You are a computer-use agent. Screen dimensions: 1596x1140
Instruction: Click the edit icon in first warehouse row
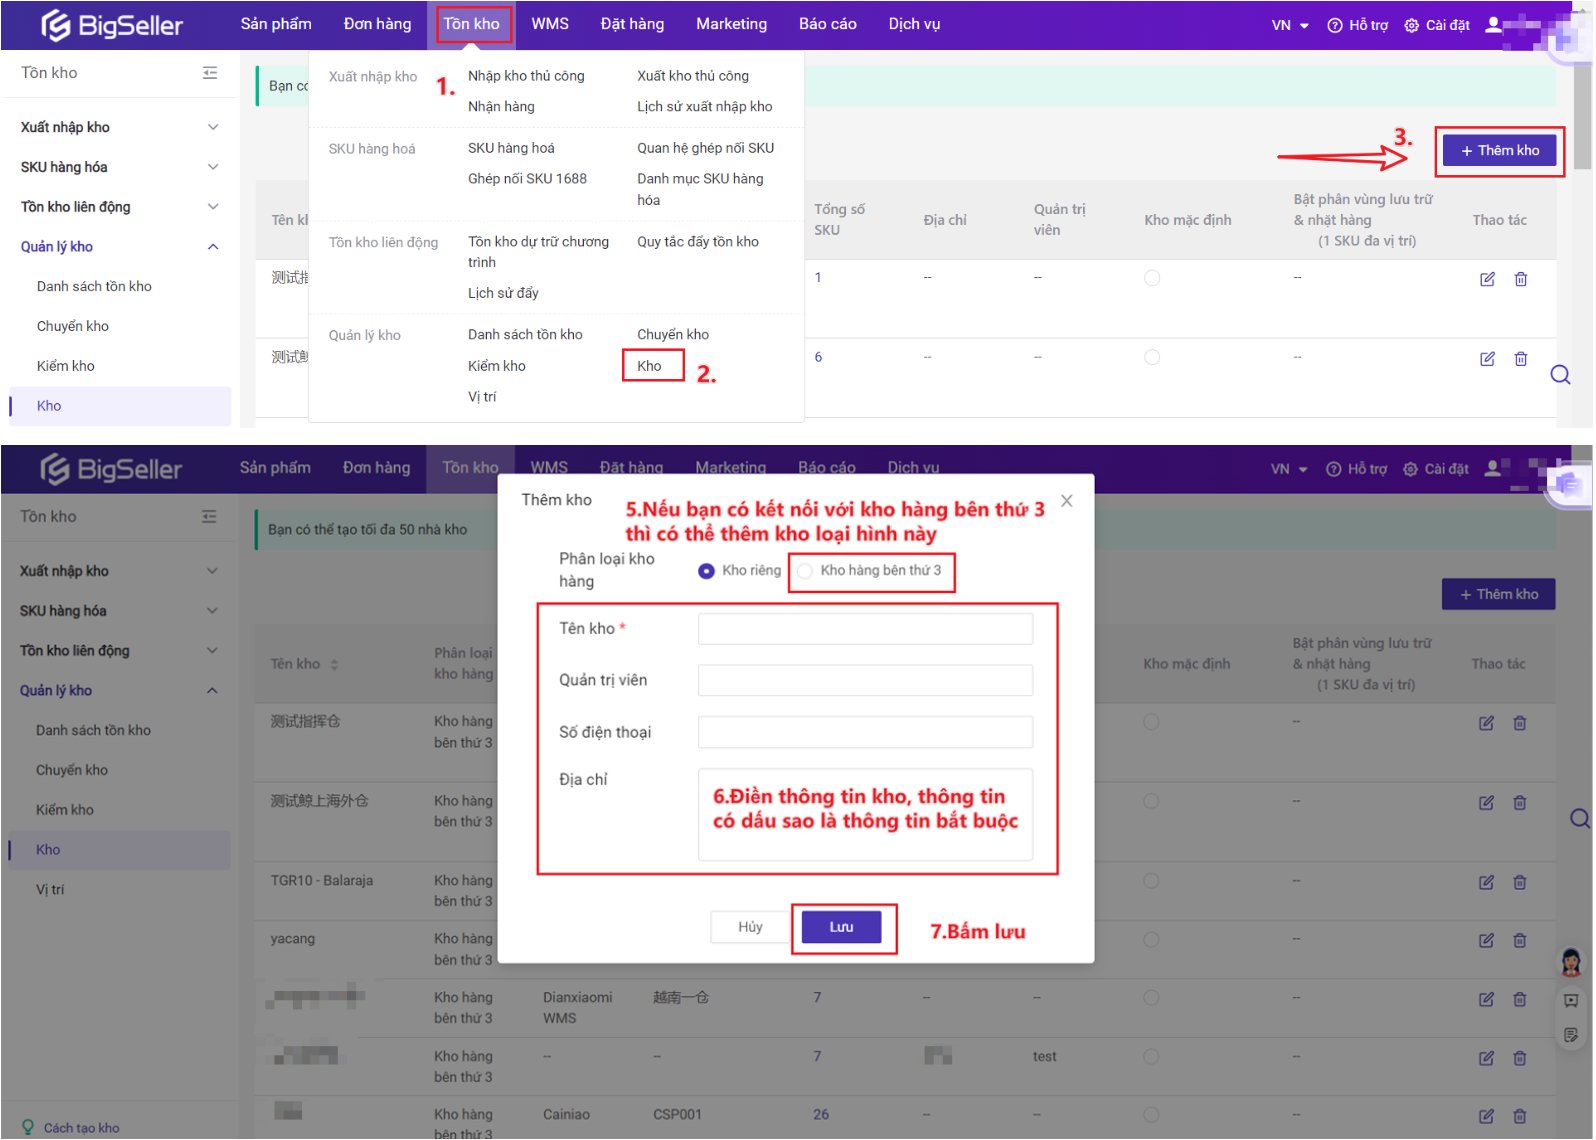[1487, 279]
